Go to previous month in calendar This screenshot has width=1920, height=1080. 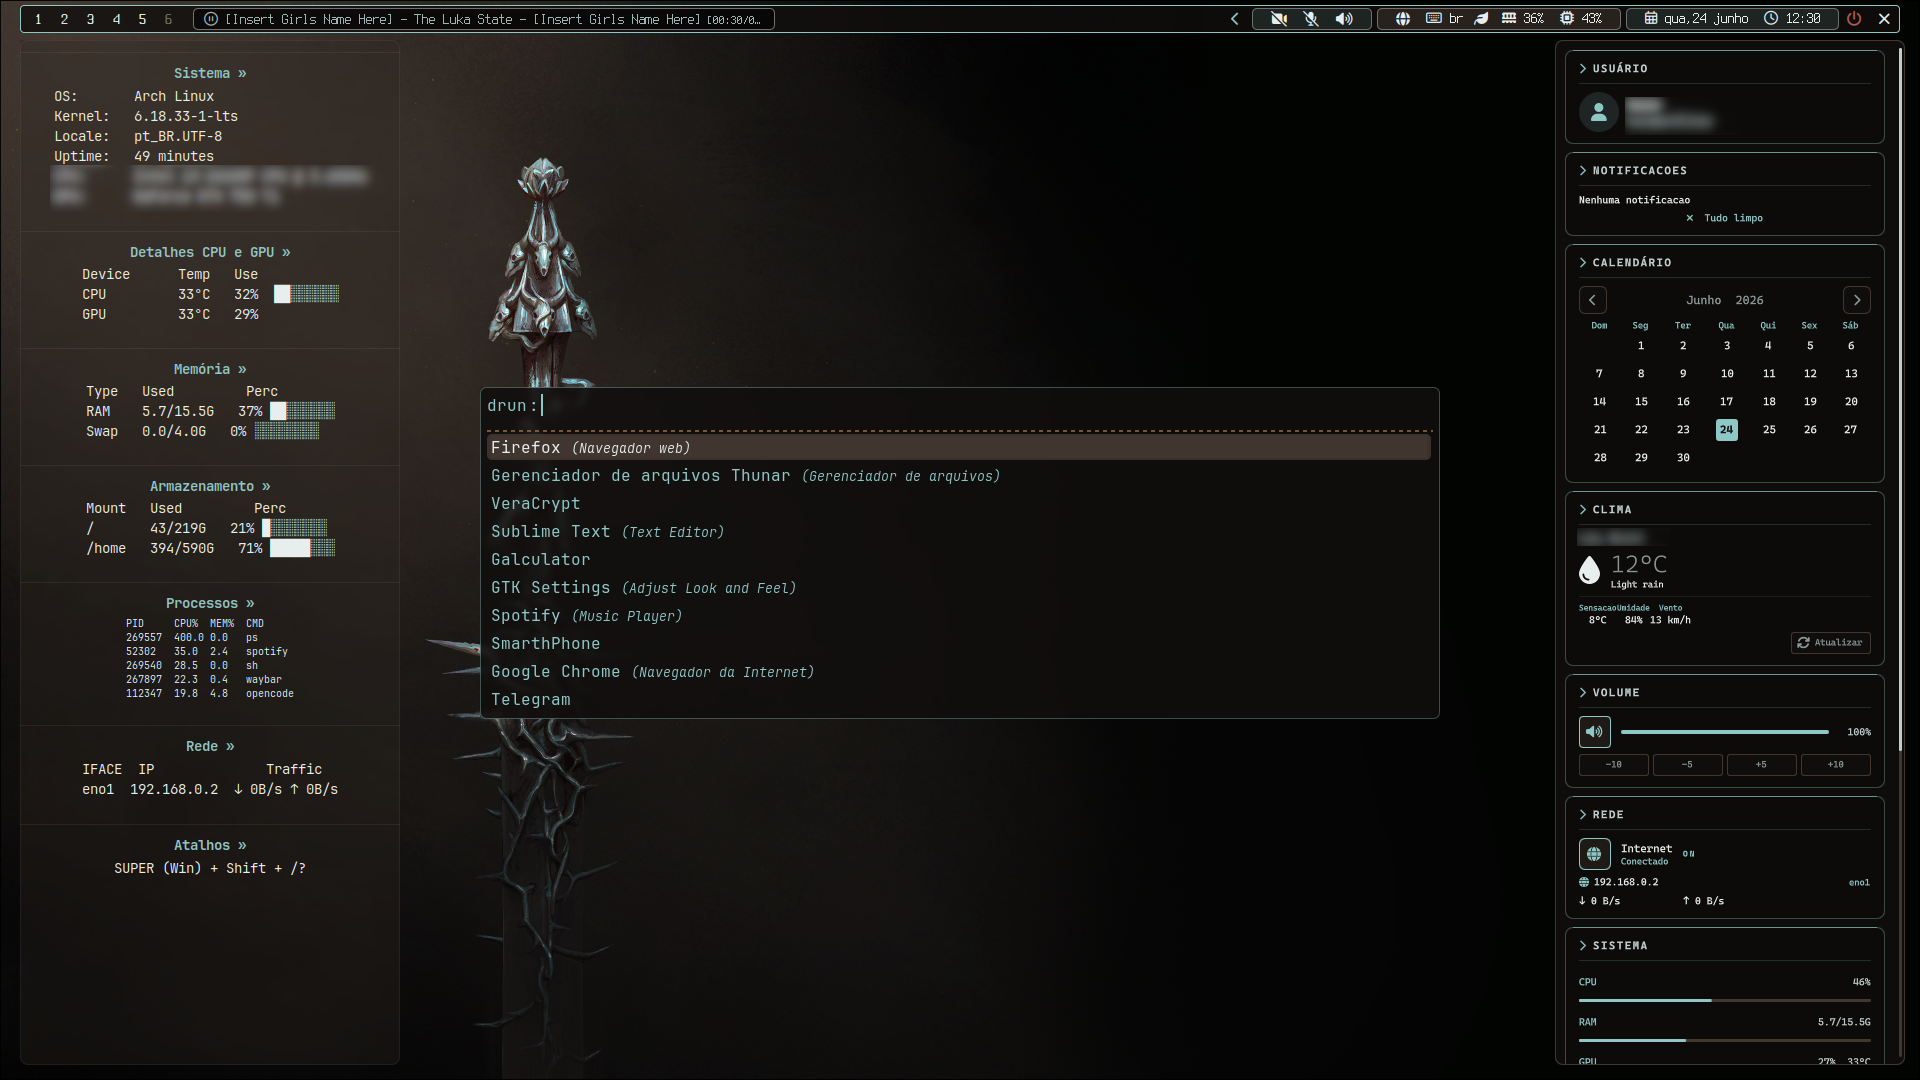1593,300
